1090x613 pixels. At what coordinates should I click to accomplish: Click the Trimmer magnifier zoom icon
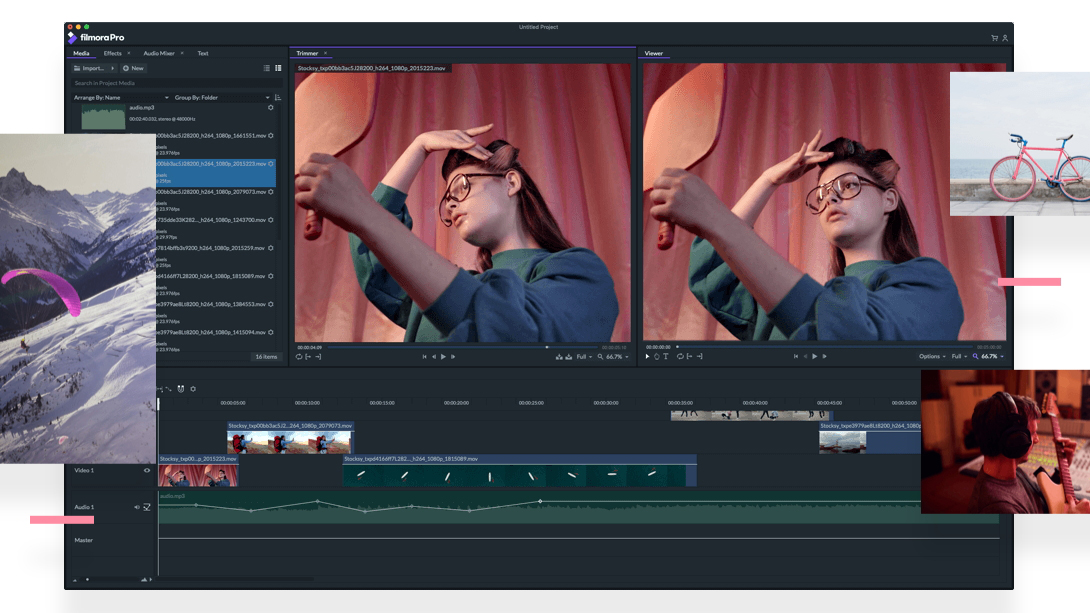coord(600,357)
